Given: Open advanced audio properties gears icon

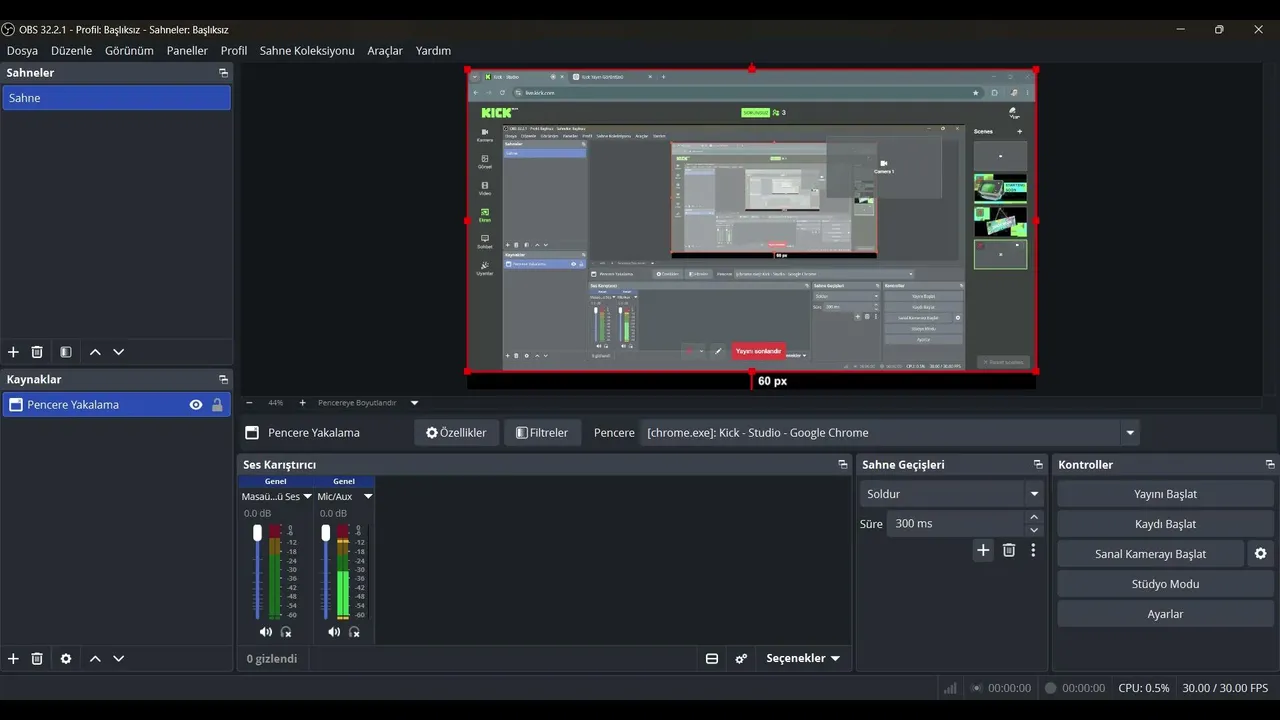Looking at the screenshot, I should click(741, 659).
